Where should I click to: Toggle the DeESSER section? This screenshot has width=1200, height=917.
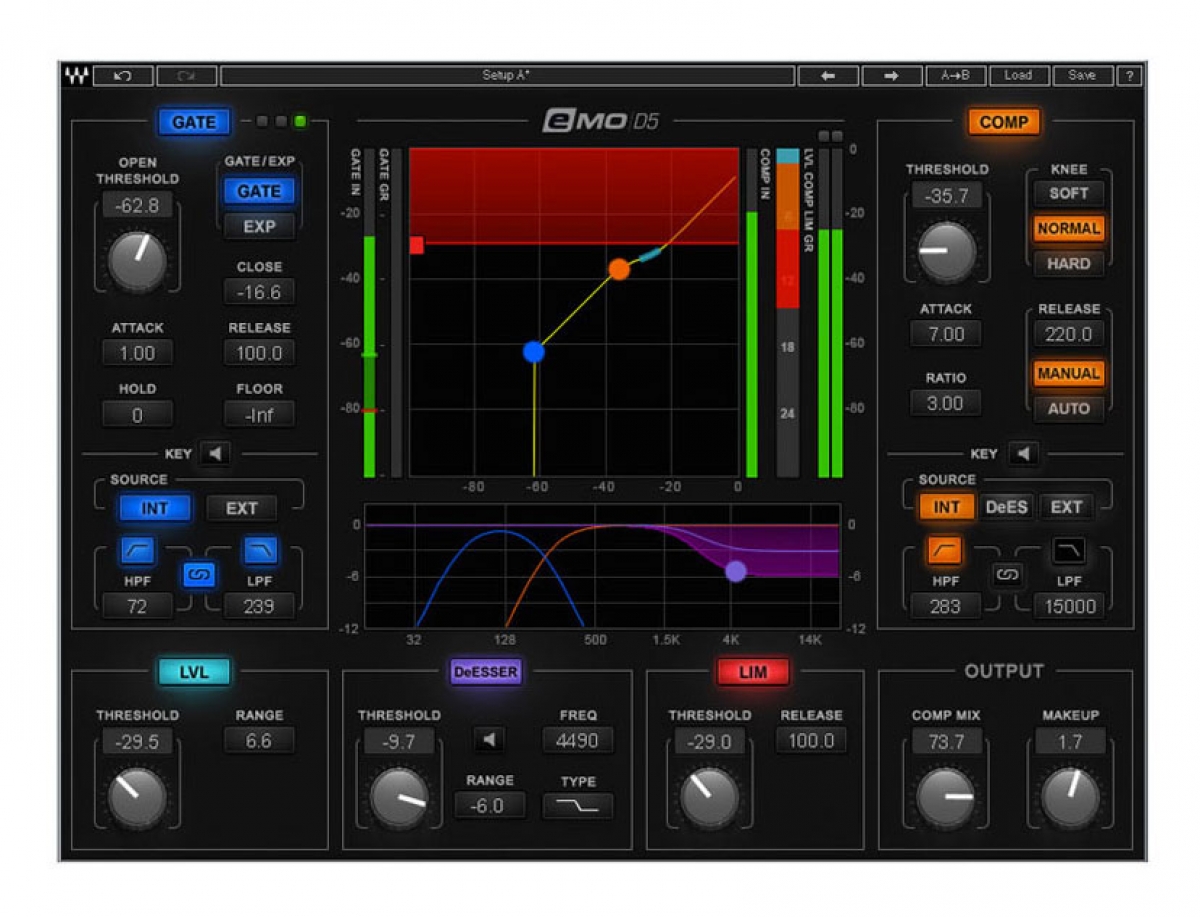(x=486, y=672)
